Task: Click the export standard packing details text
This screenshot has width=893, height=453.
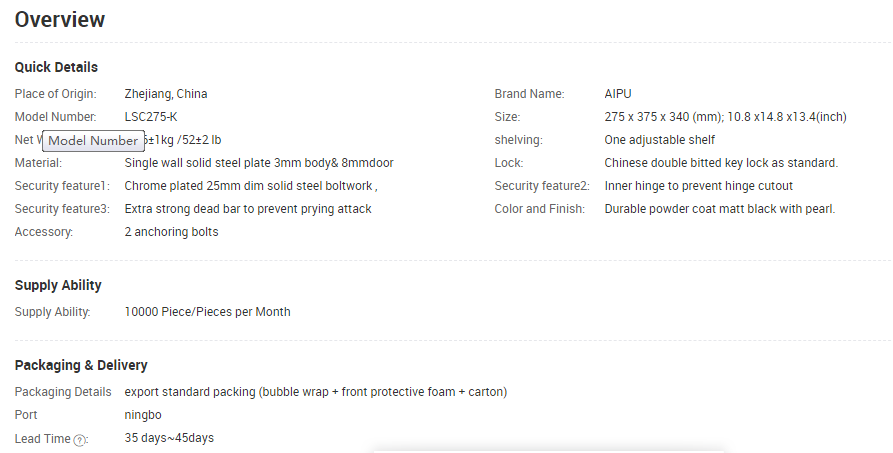Action: (x=315, y=391)
